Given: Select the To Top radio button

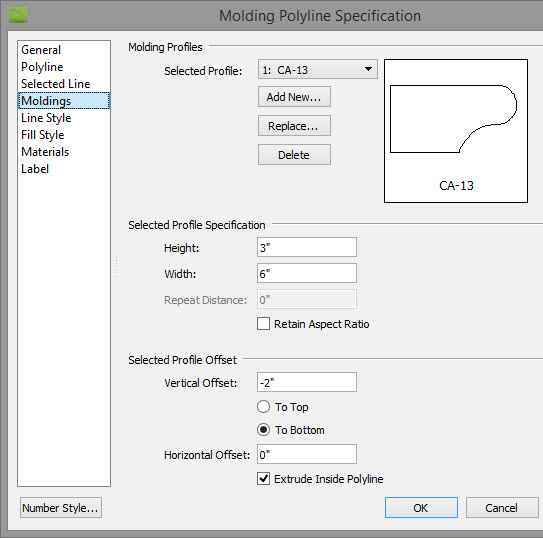Looking at the screenshot, I should (263, 407).
